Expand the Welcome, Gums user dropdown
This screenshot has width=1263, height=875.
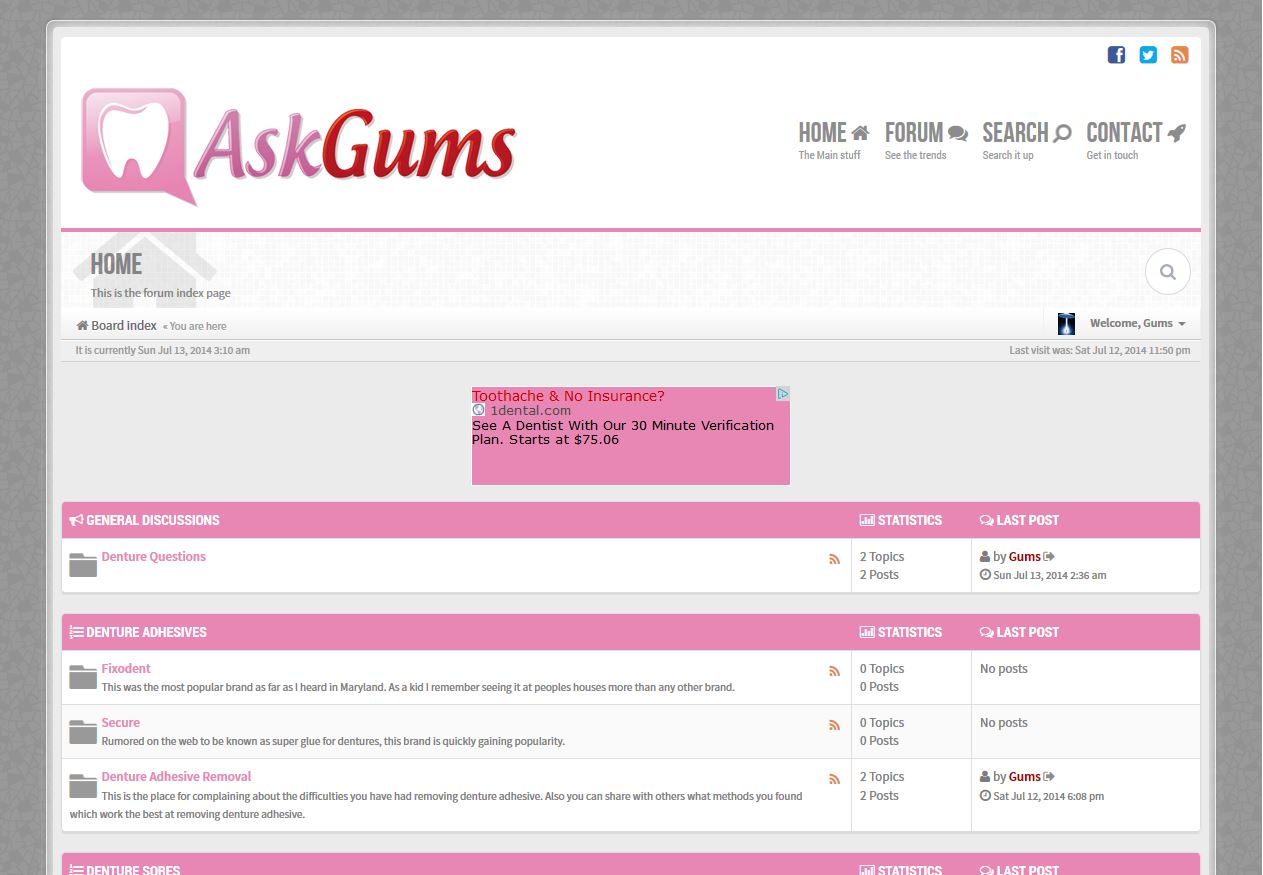(1137, 324)
